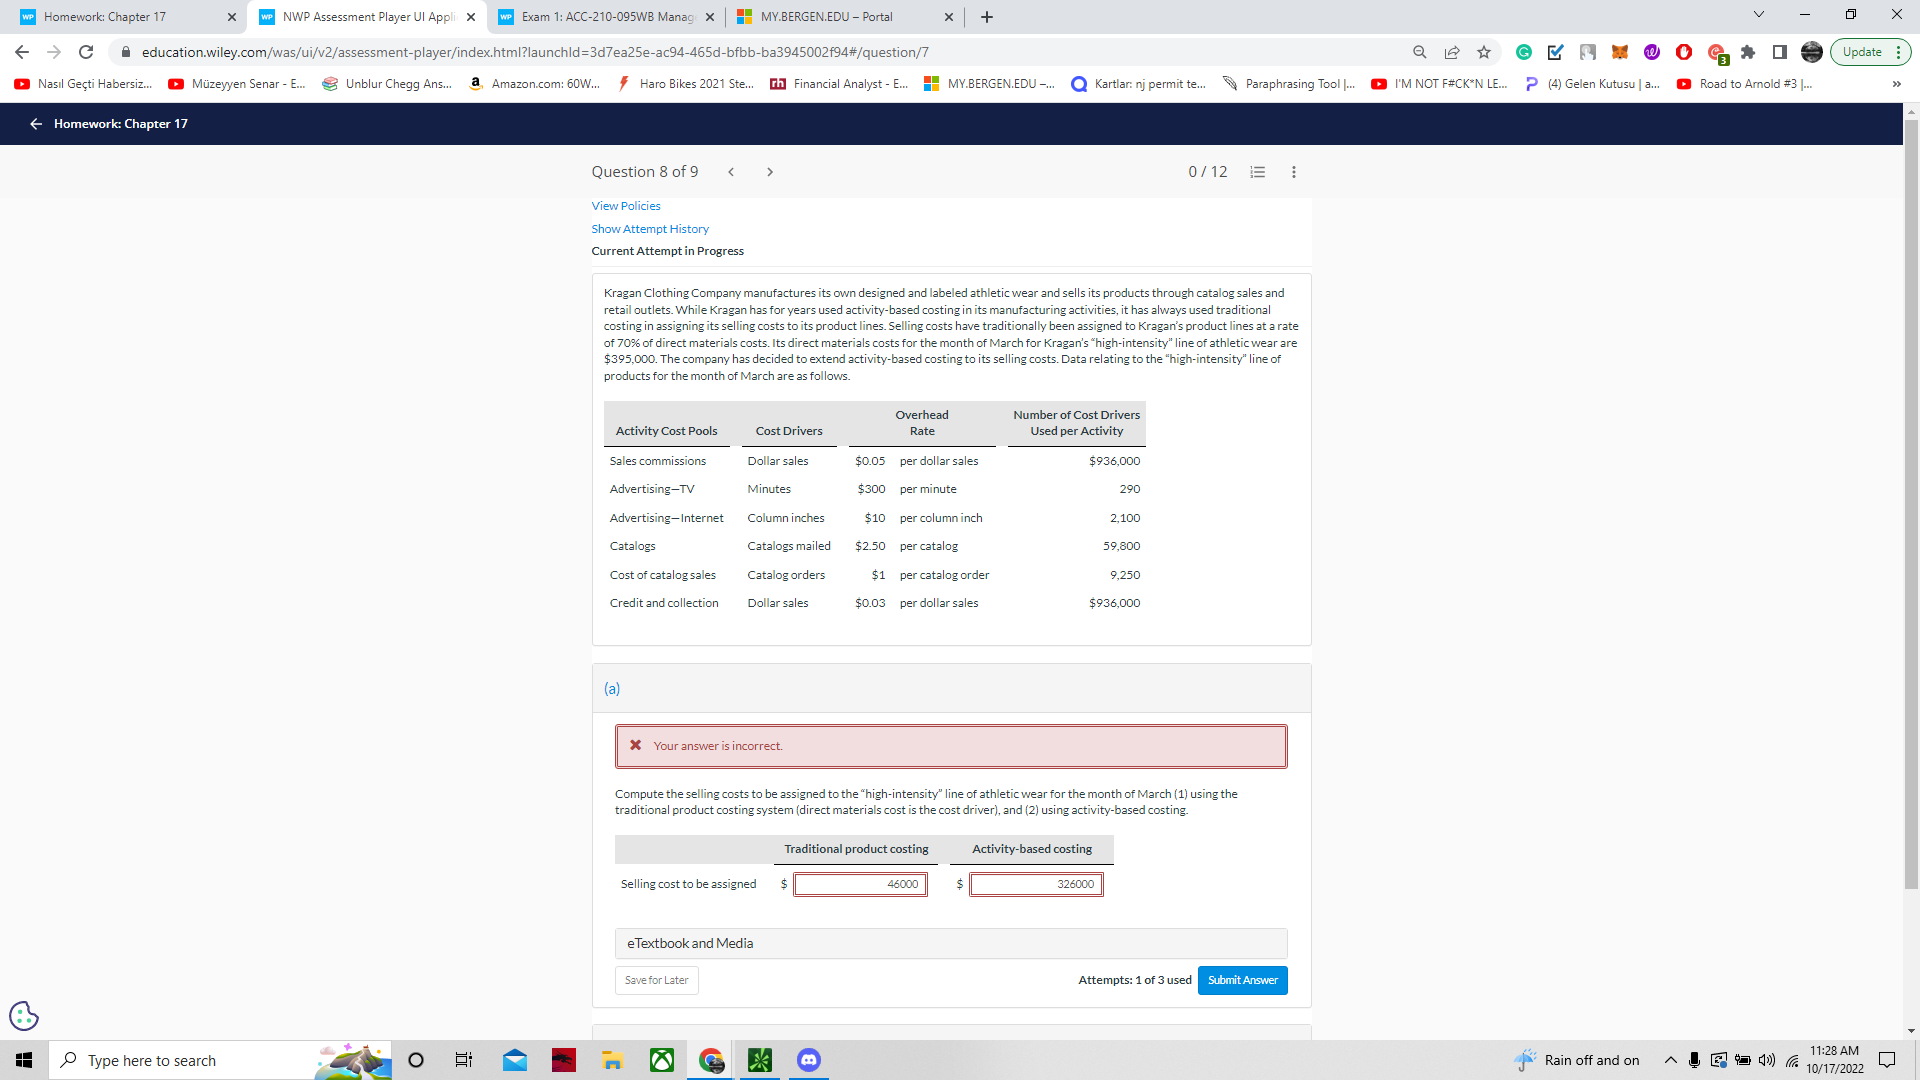Image resolution: width=1920 pixels, height=1080 pixels.
Task: Expand the eTextbook and Media section
Action: click(950, 943)
